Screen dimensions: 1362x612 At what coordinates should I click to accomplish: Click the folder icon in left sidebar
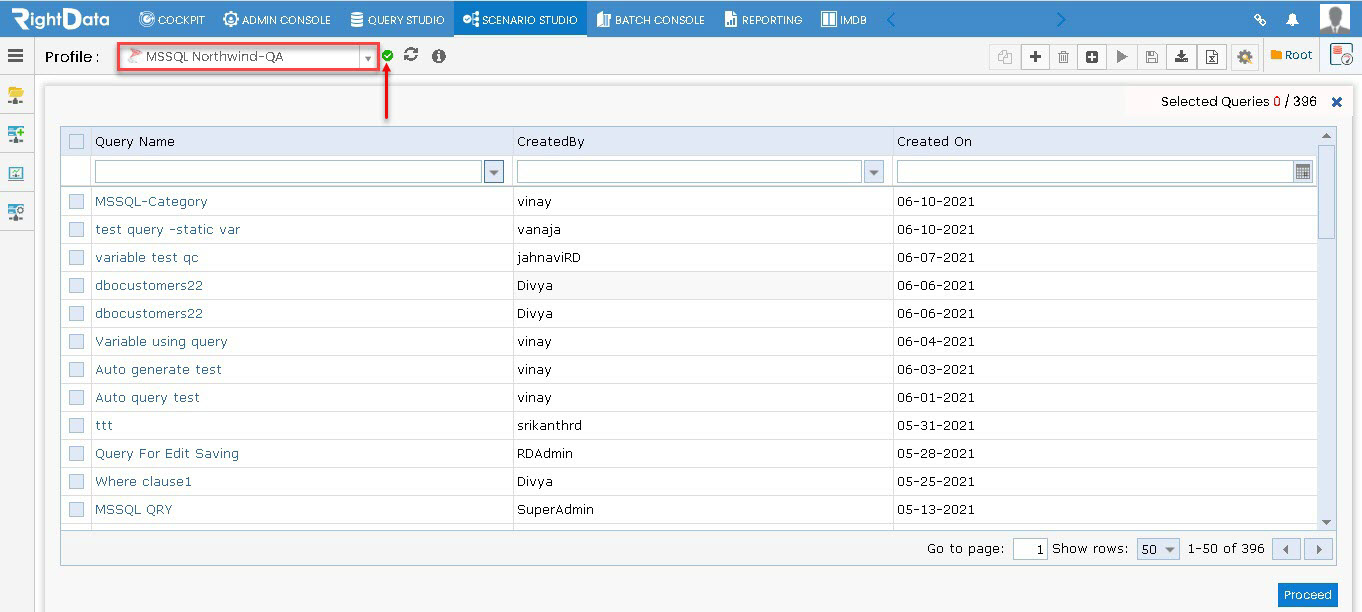[16, 95]
